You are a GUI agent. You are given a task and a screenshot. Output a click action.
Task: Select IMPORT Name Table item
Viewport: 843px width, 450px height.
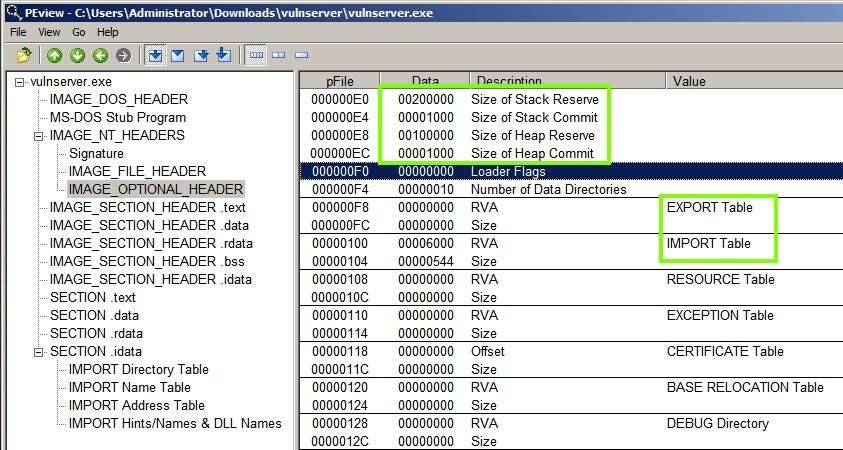click(x=130, y=387)
